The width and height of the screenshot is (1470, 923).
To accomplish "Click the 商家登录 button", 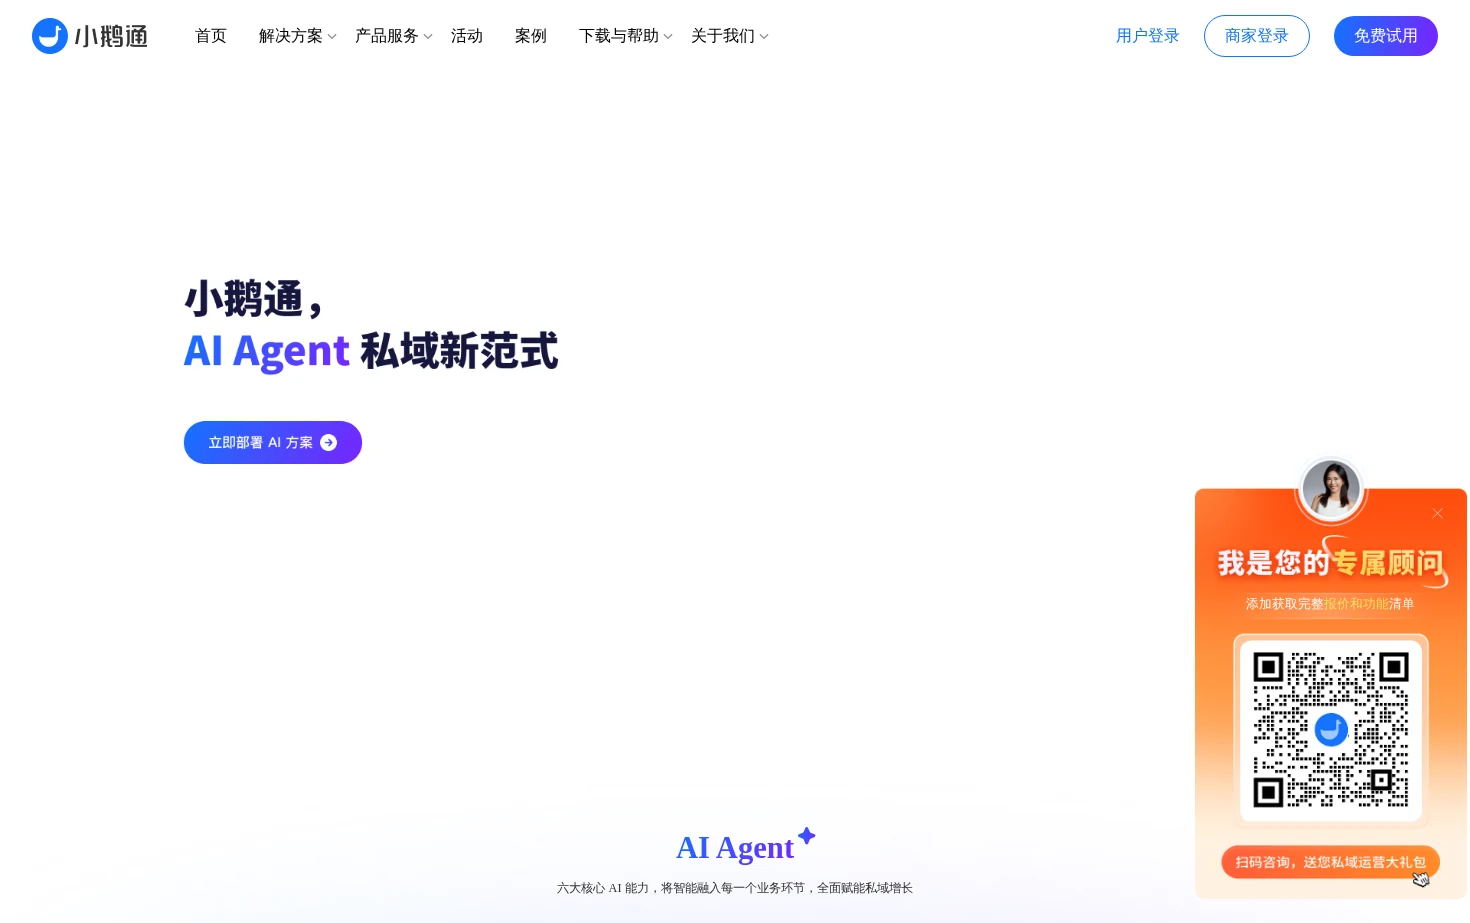I will point(1257,36).
